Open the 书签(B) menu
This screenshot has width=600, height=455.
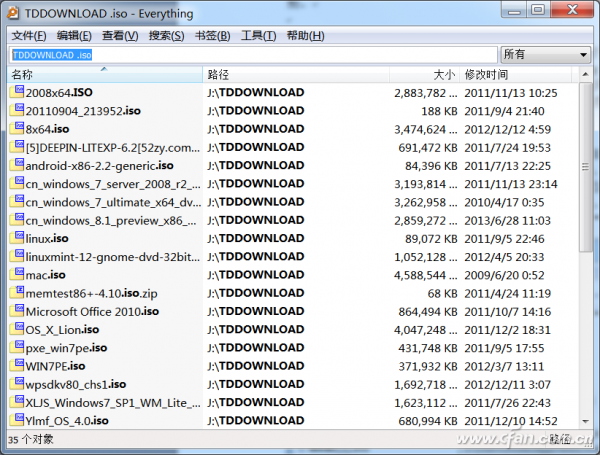point(213,36)
